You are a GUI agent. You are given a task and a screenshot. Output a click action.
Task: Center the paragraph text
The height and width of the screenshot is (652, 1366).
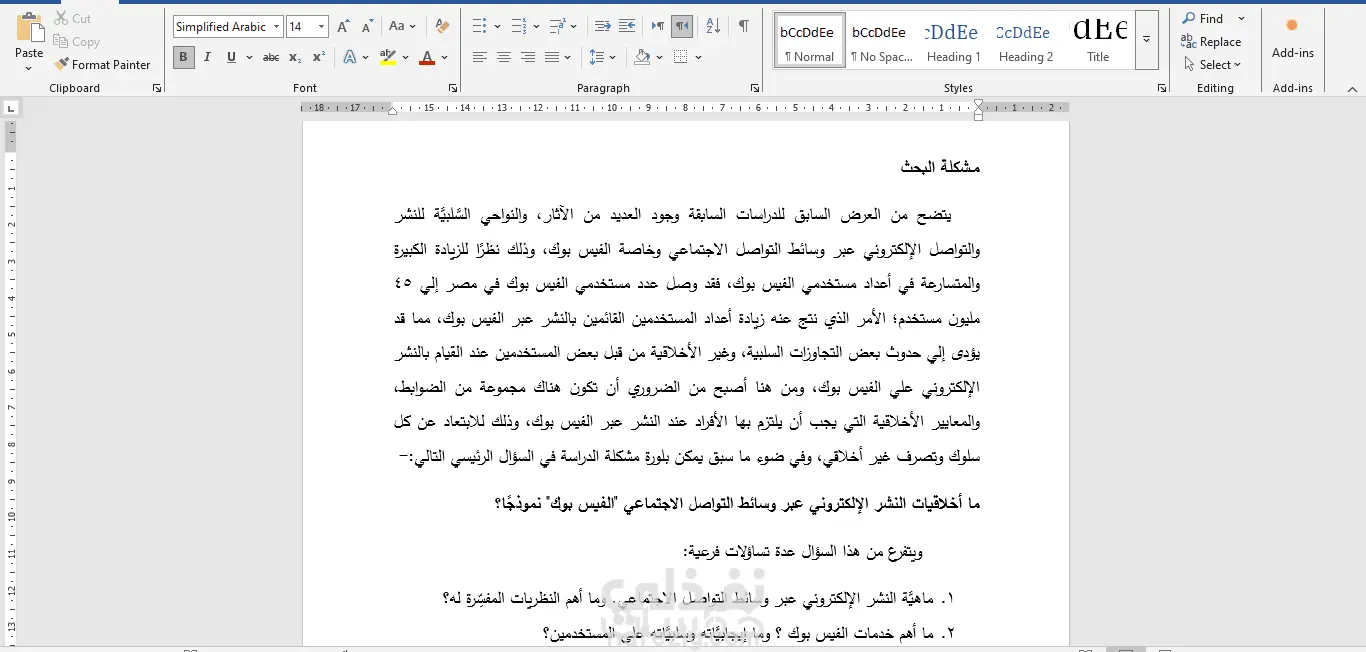click(x=503, y=57)
